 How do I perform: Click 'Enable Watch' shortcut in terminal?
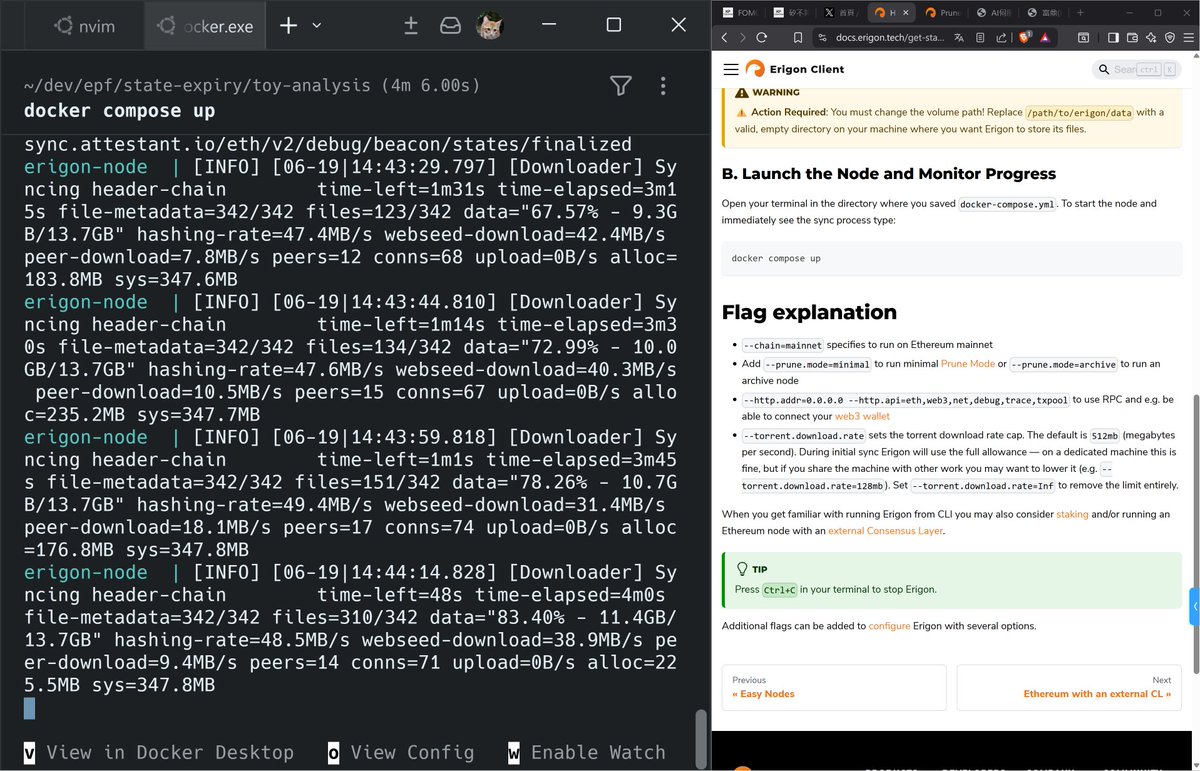[x=586, y=752]
